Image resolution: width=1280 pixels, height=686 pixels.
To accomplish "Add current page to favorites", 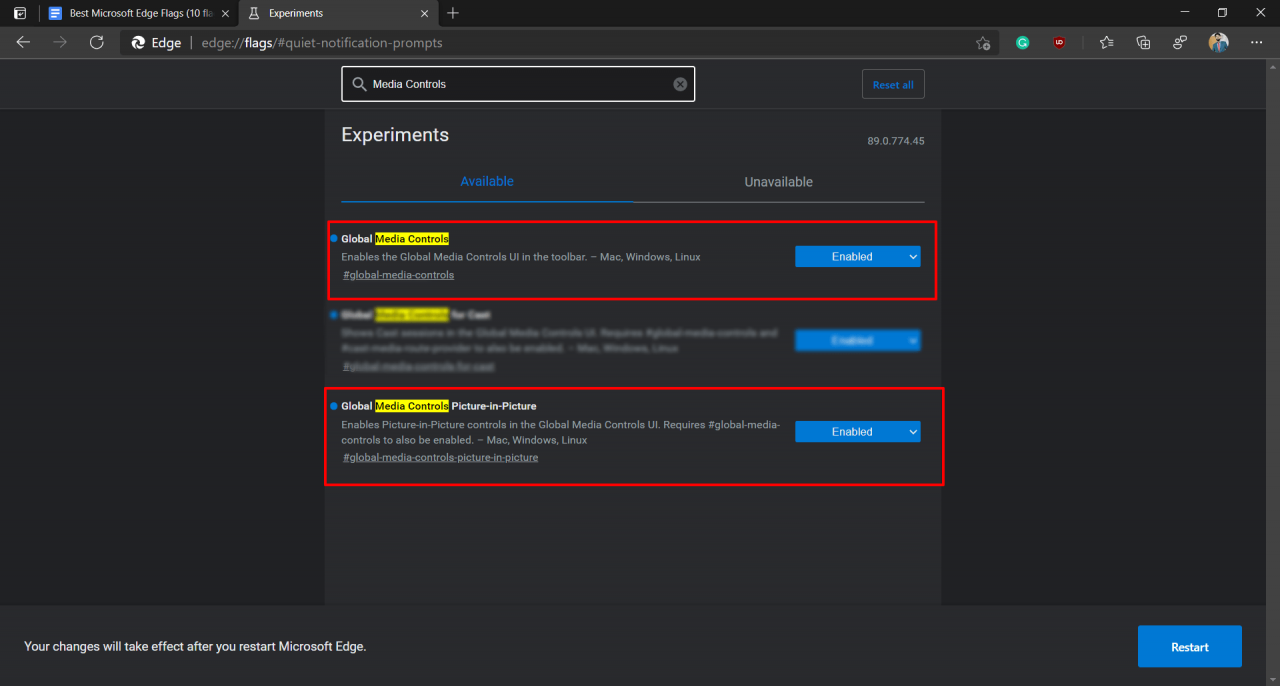I will pos(983,43).
